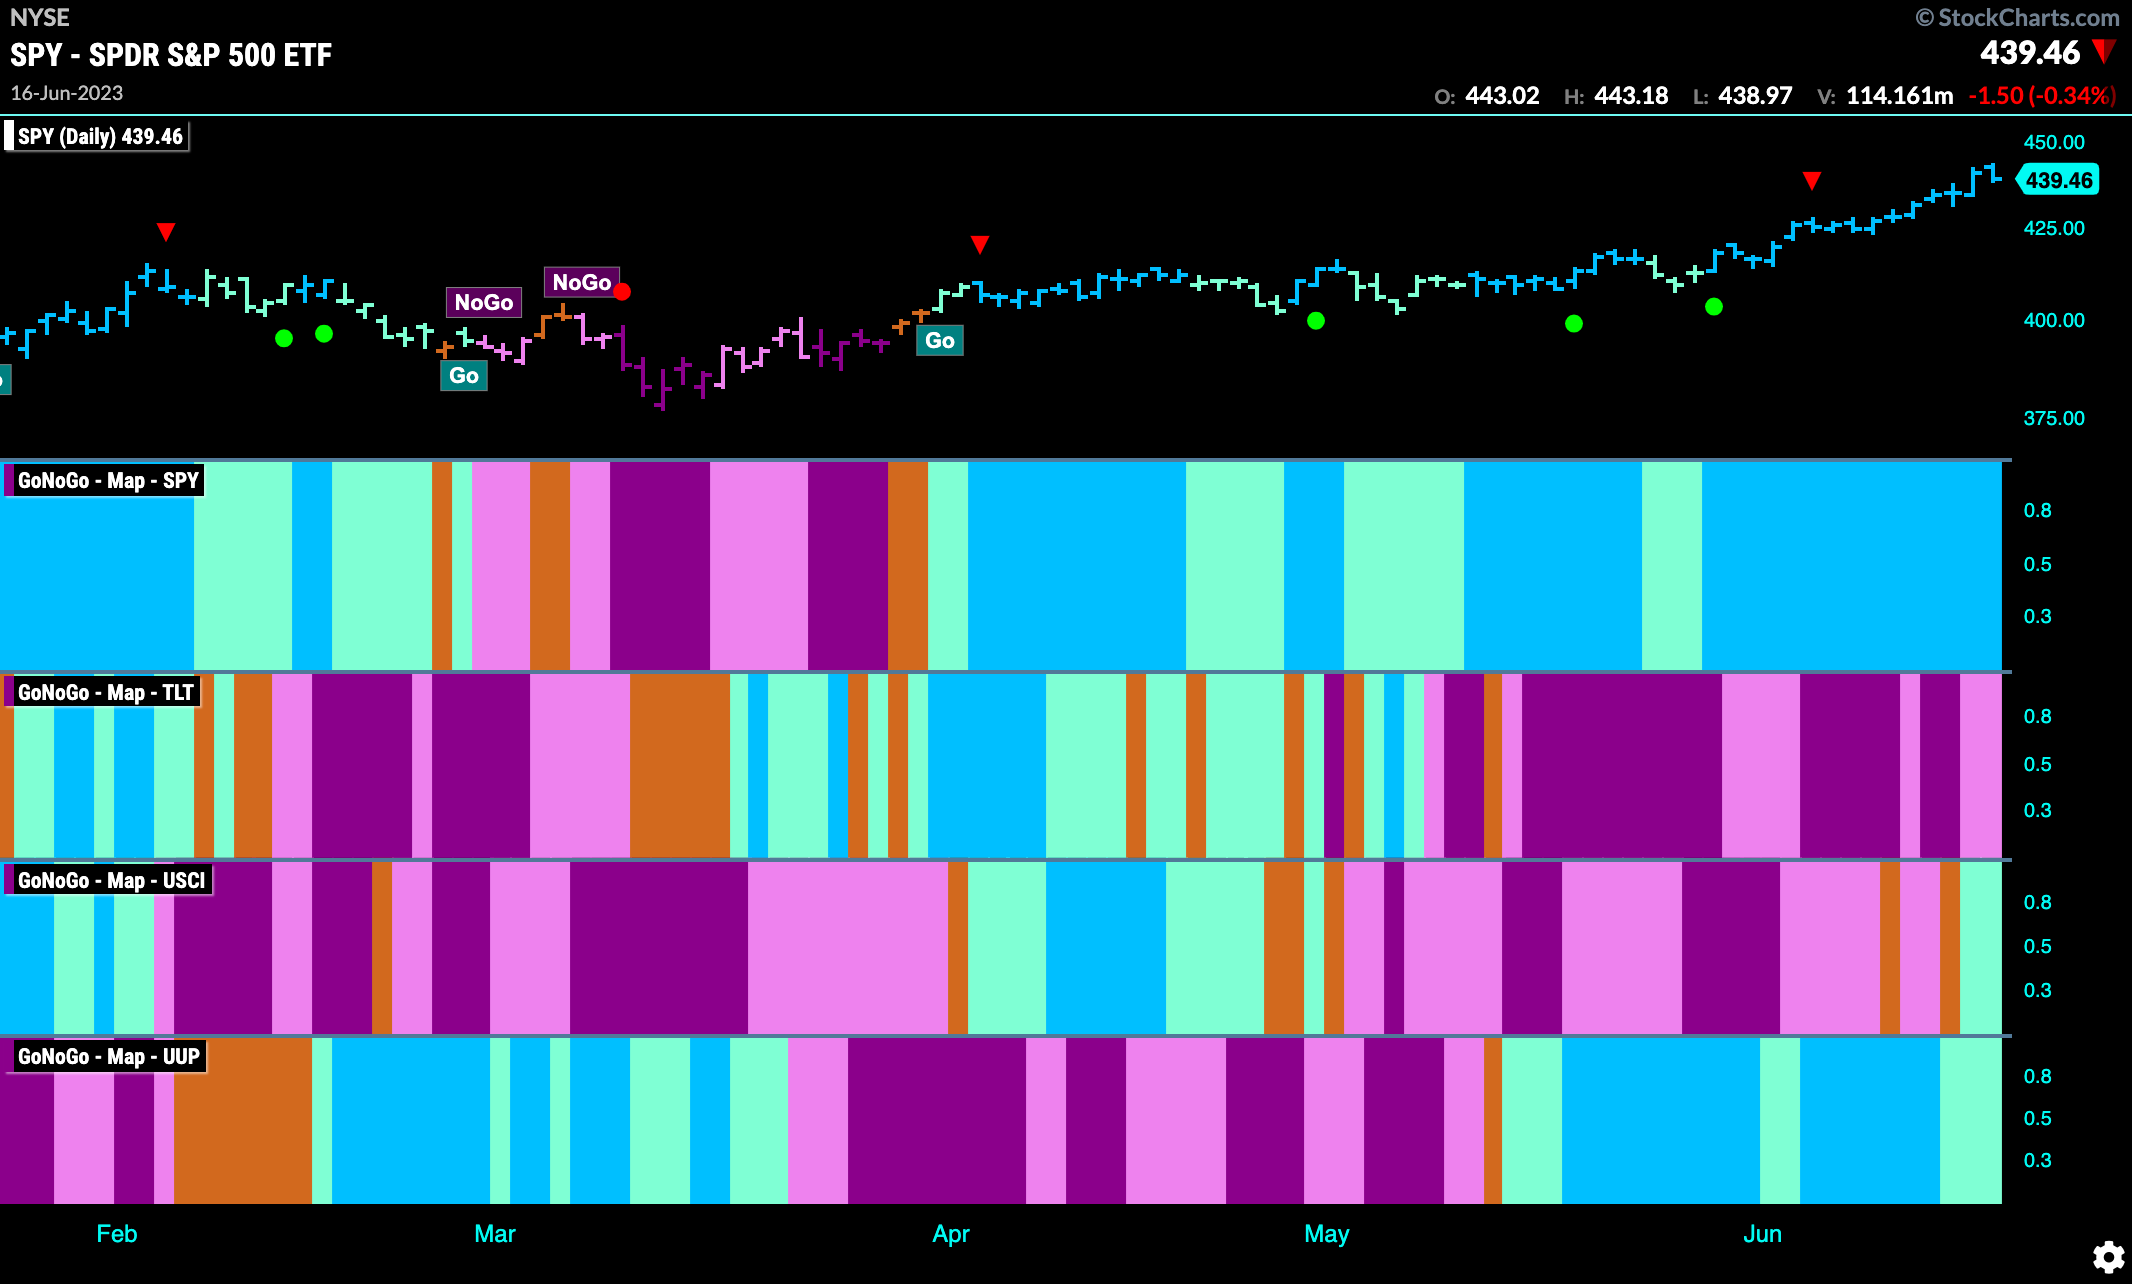This screenshot has height=1284, width=2132.
Task: Click the green circle near start of May
Action: pos(1316,321)
